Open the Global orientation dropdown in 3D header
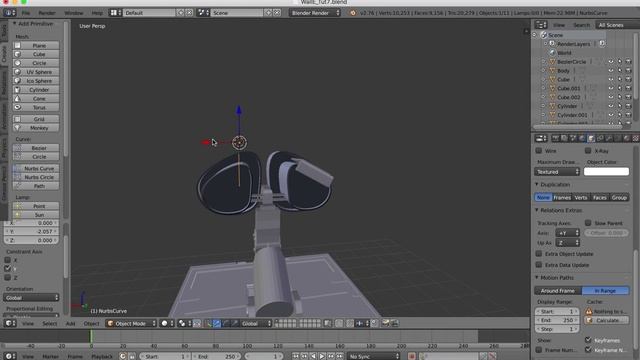 [256, 323]
